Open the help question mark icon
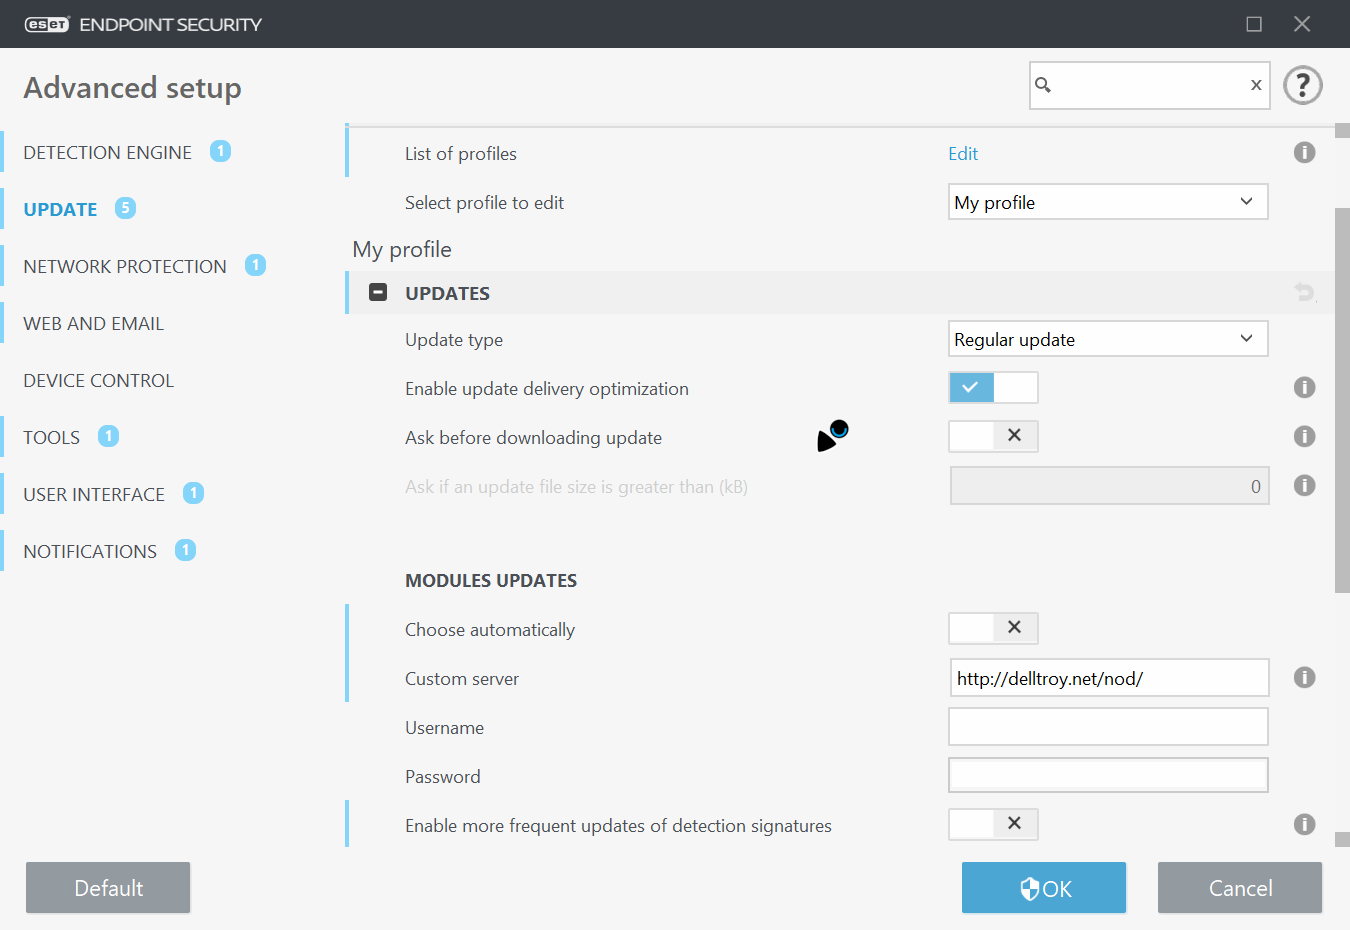The image size is (1350, 930). 1303,85
